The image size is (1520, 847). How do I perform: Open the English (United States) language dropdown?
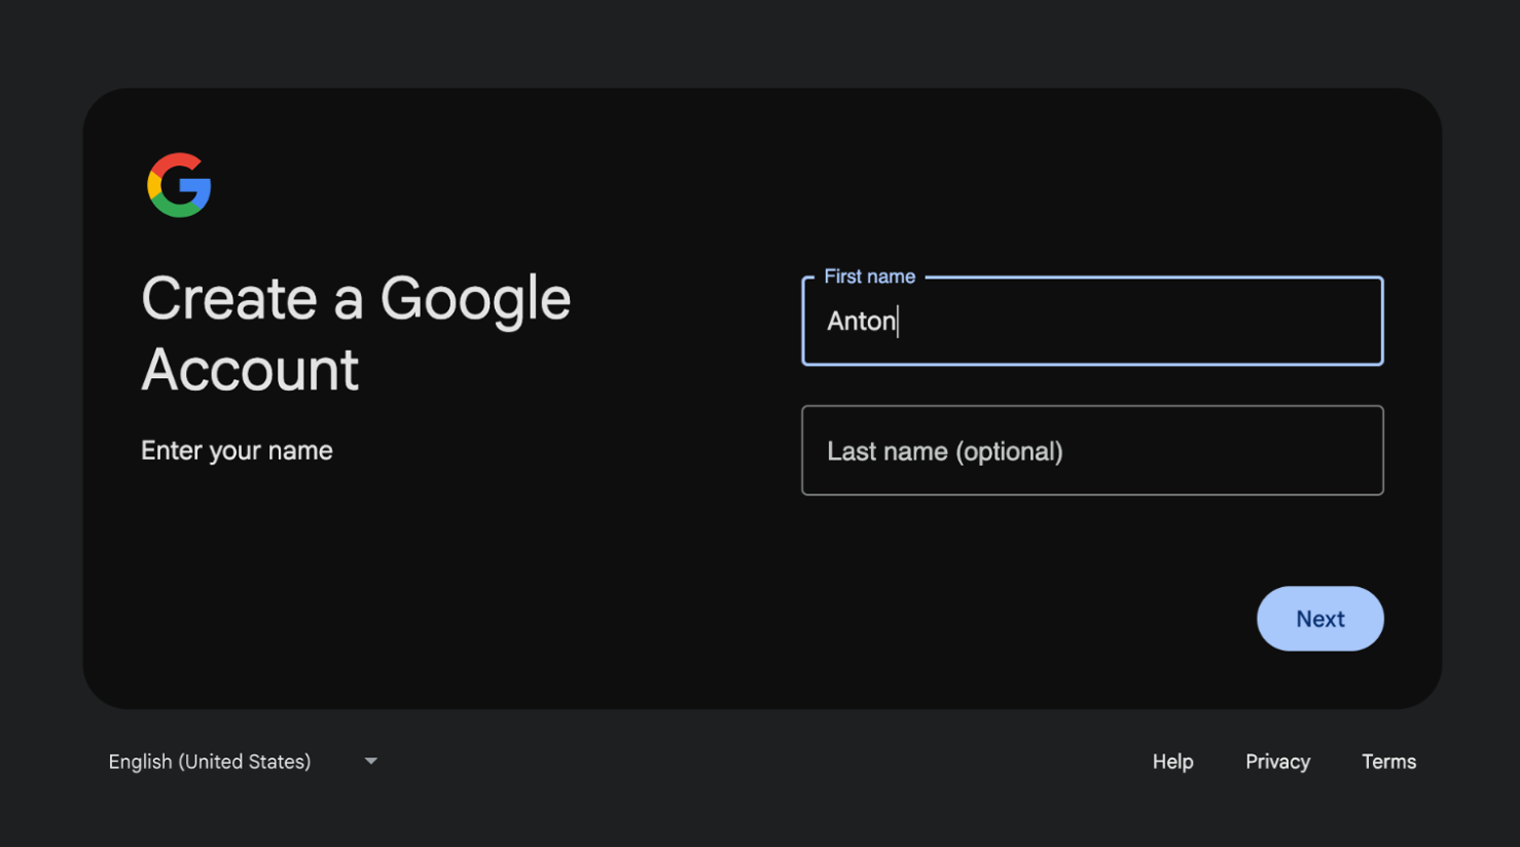[243, 762]
